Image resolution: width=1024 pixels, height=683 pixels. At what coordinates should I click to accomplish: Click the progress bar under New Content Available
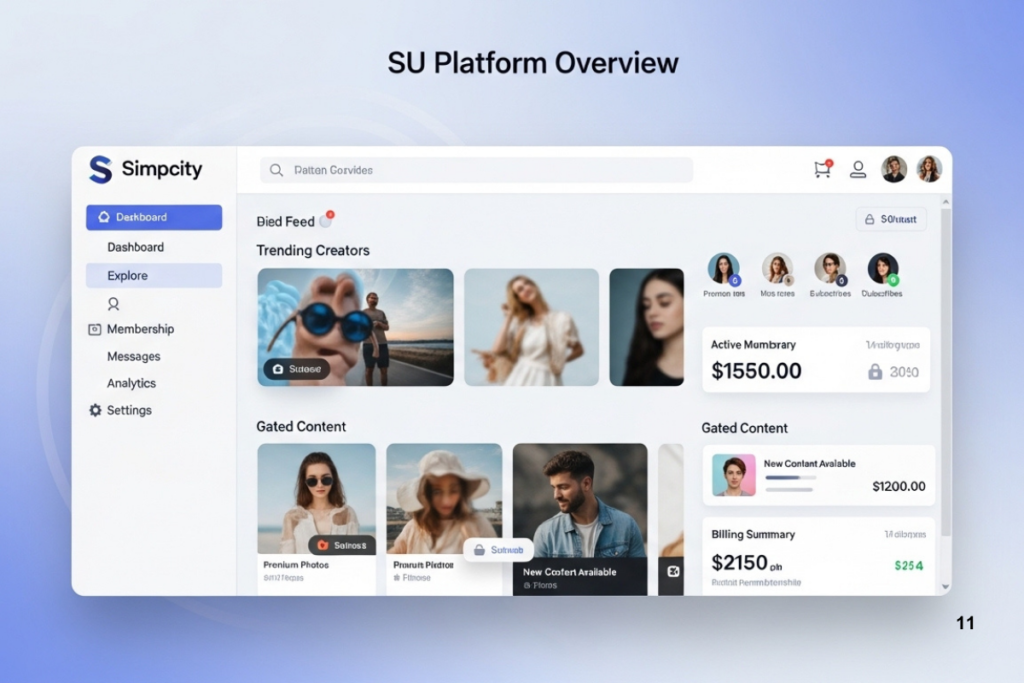[x=790, y=478]
